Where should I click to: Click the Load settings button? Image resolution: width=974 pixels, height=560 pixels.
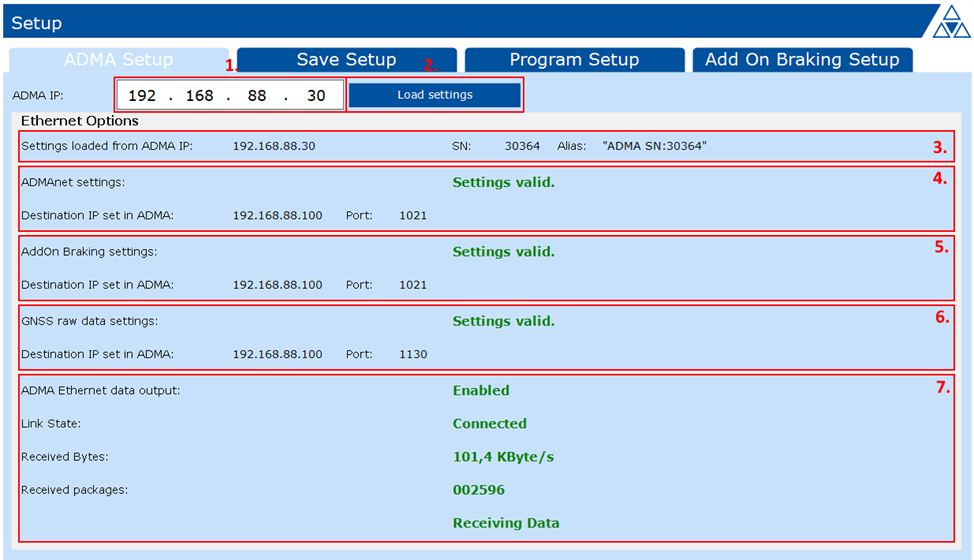tap(435, 95)
